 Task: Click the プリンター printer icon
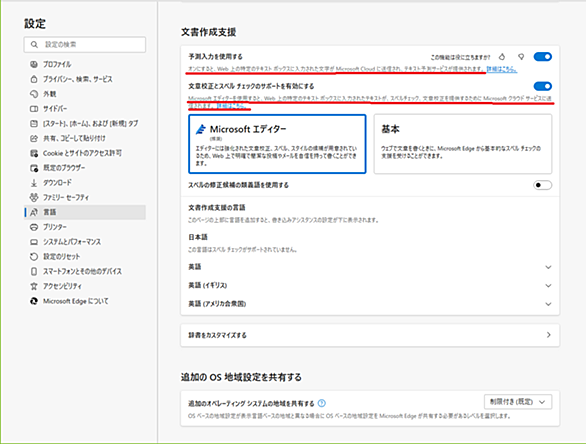coord(34,227)
